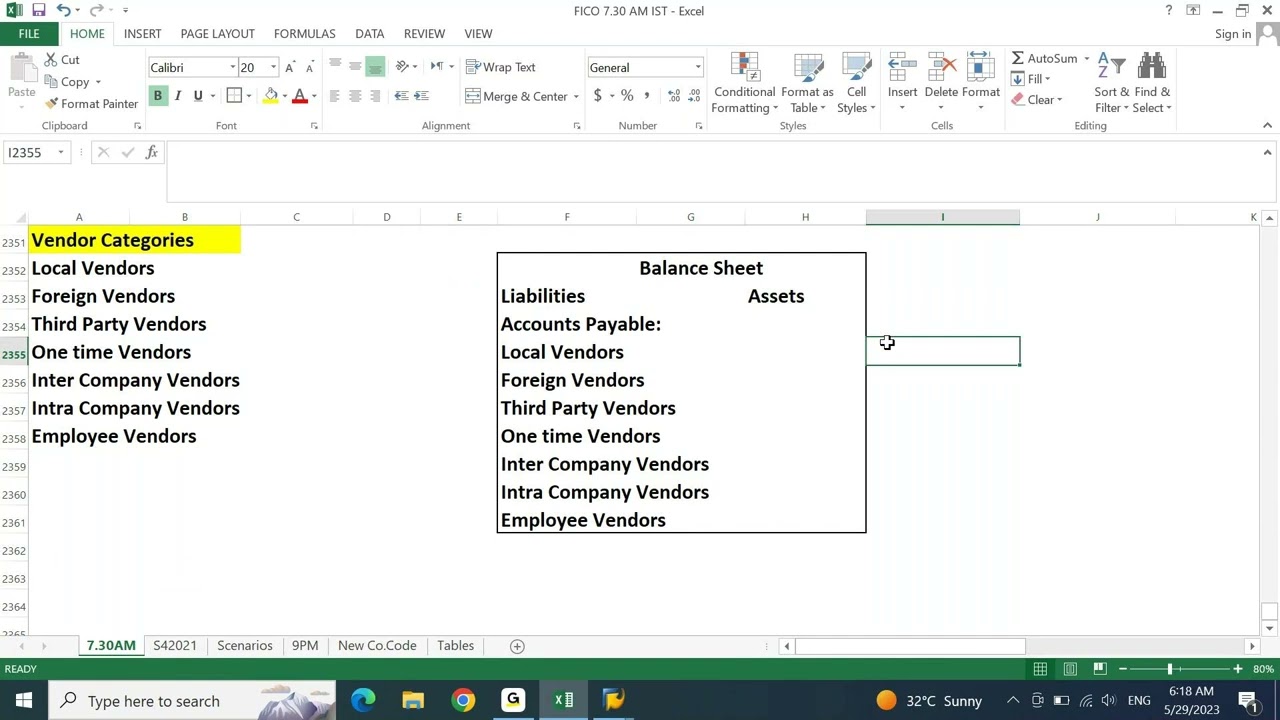
Task: Increase decimal places icon
Action: pos(674,96)
